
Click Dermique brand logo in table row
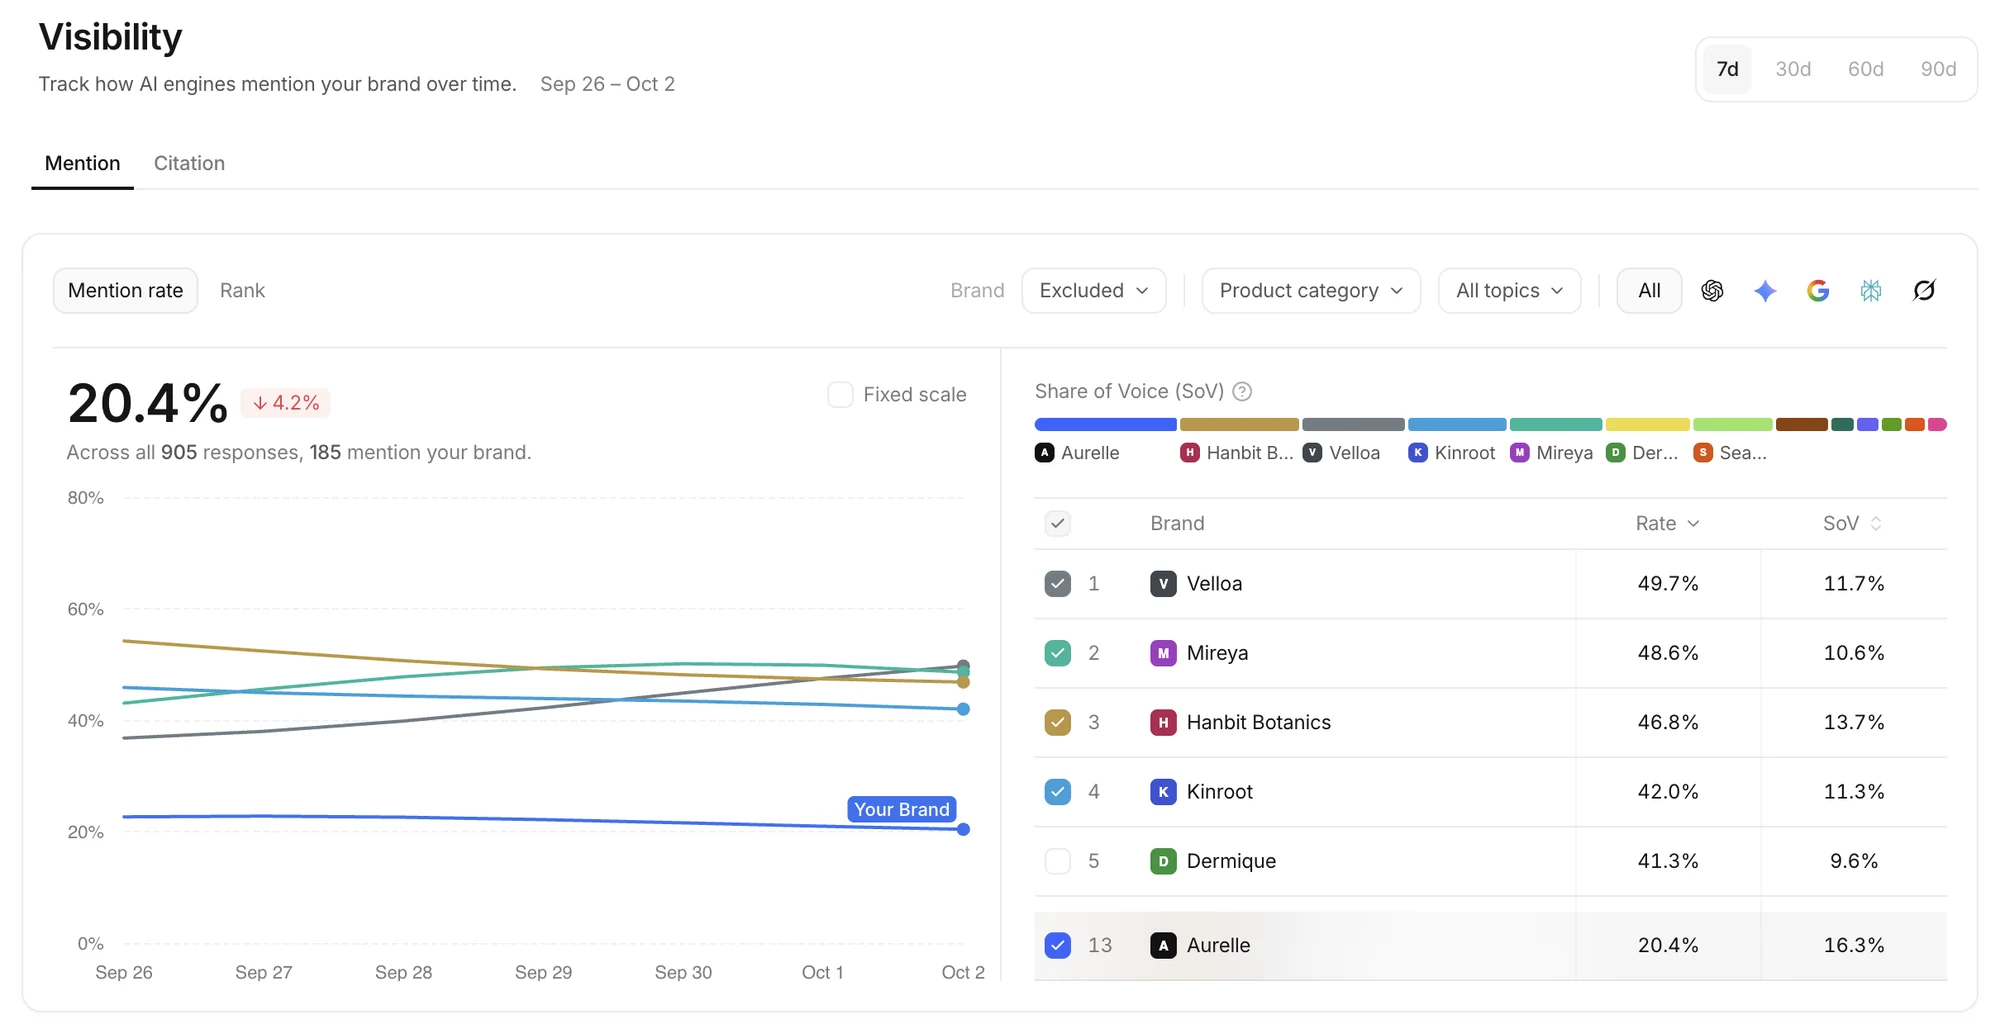tap(1163, 861)
